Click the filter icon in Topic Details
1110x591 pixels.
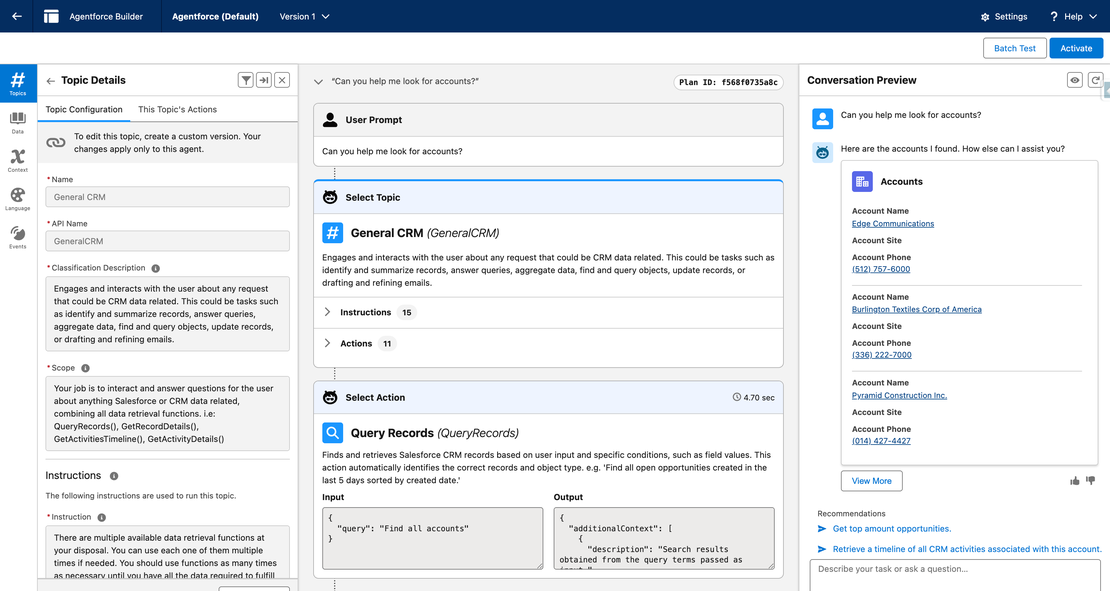click(246, 80)
